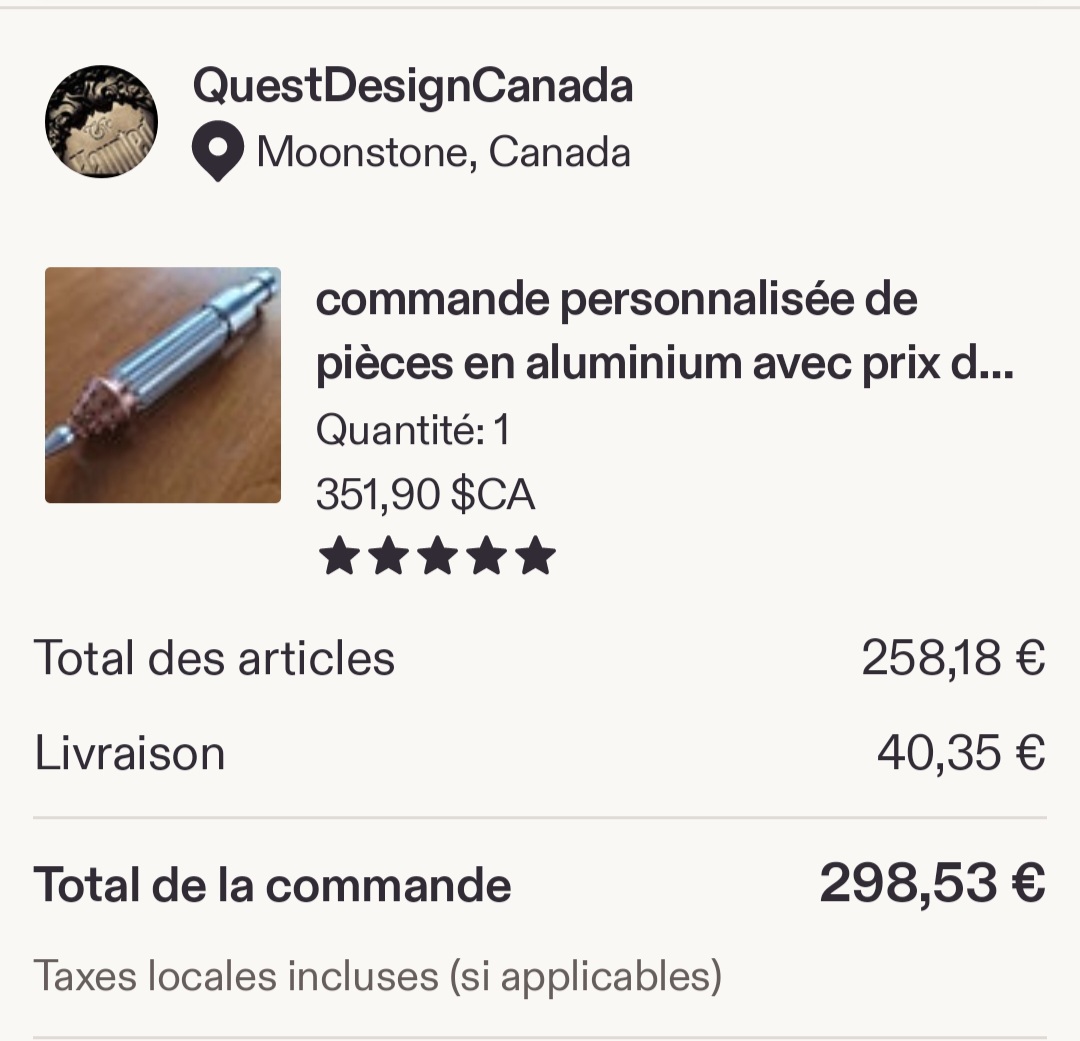Tap the Total des articles label

(x=215, y=659)
